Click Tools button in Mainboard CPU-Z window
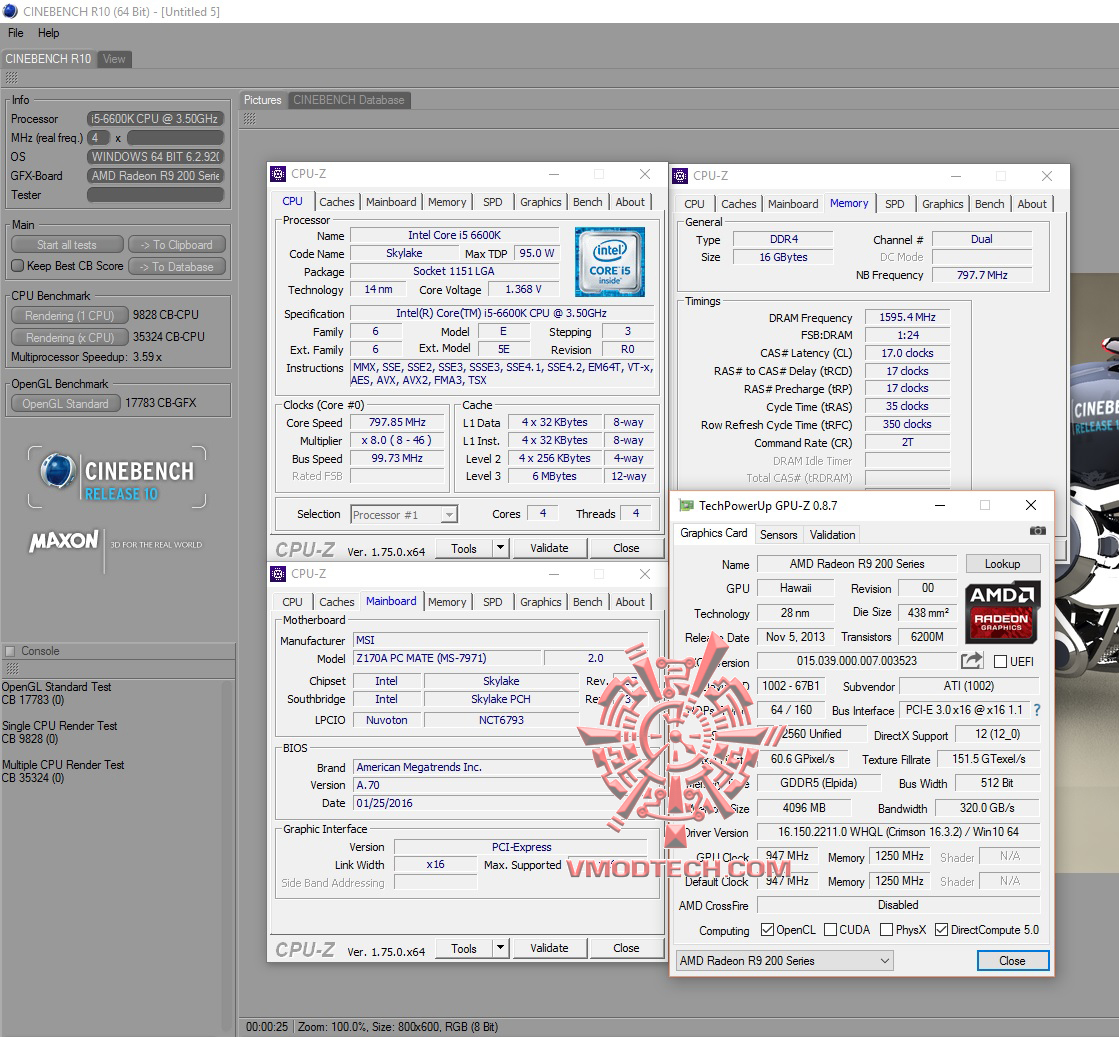Image resolution: width=1119 pixels, height=1037 pixels. (x=463, y=948)
